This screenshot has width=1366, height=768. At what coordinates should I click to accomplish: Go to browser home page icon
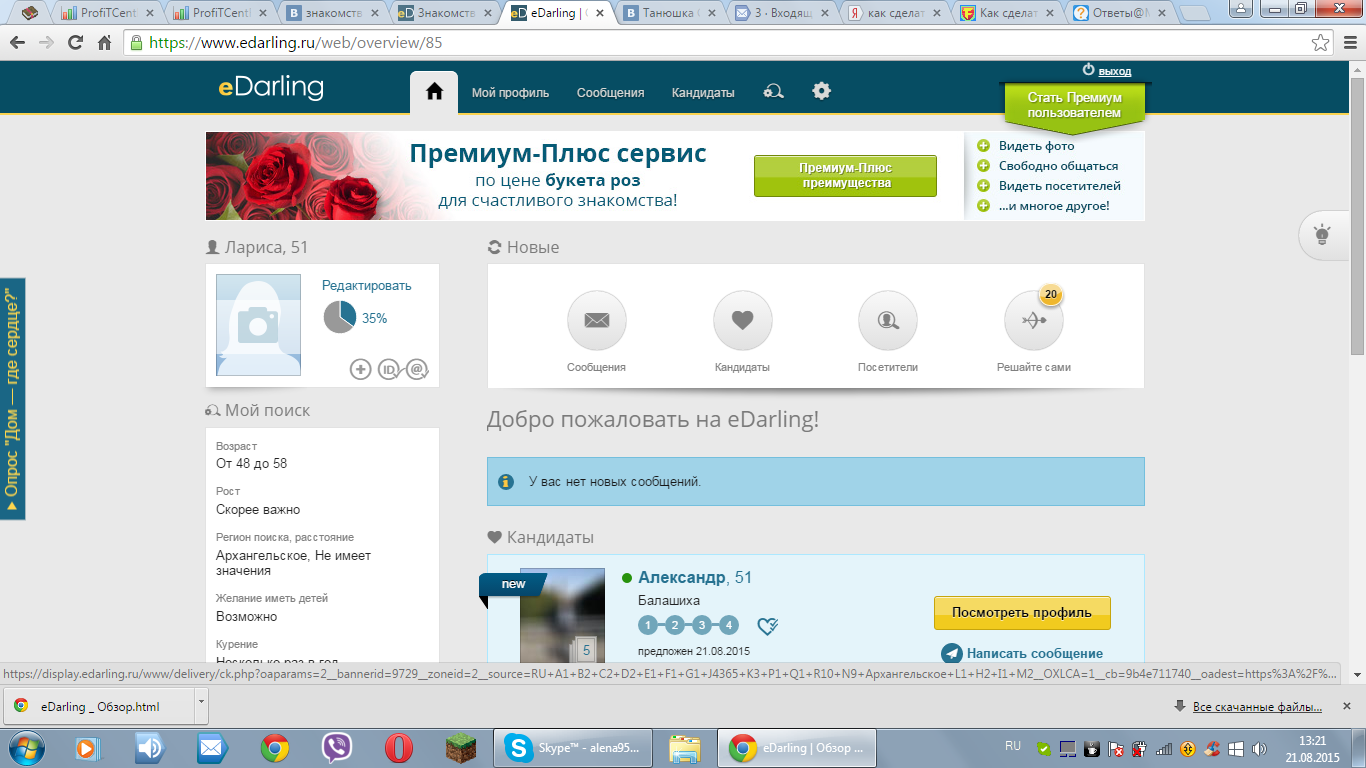(x=104, y=43)
